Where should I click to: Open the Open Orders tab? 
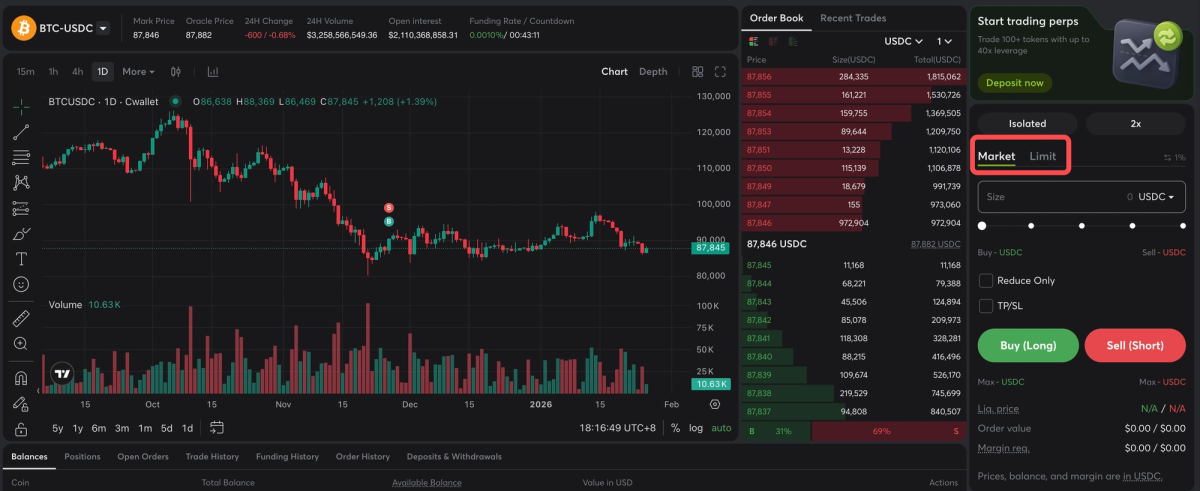click(x=143, y=457)
